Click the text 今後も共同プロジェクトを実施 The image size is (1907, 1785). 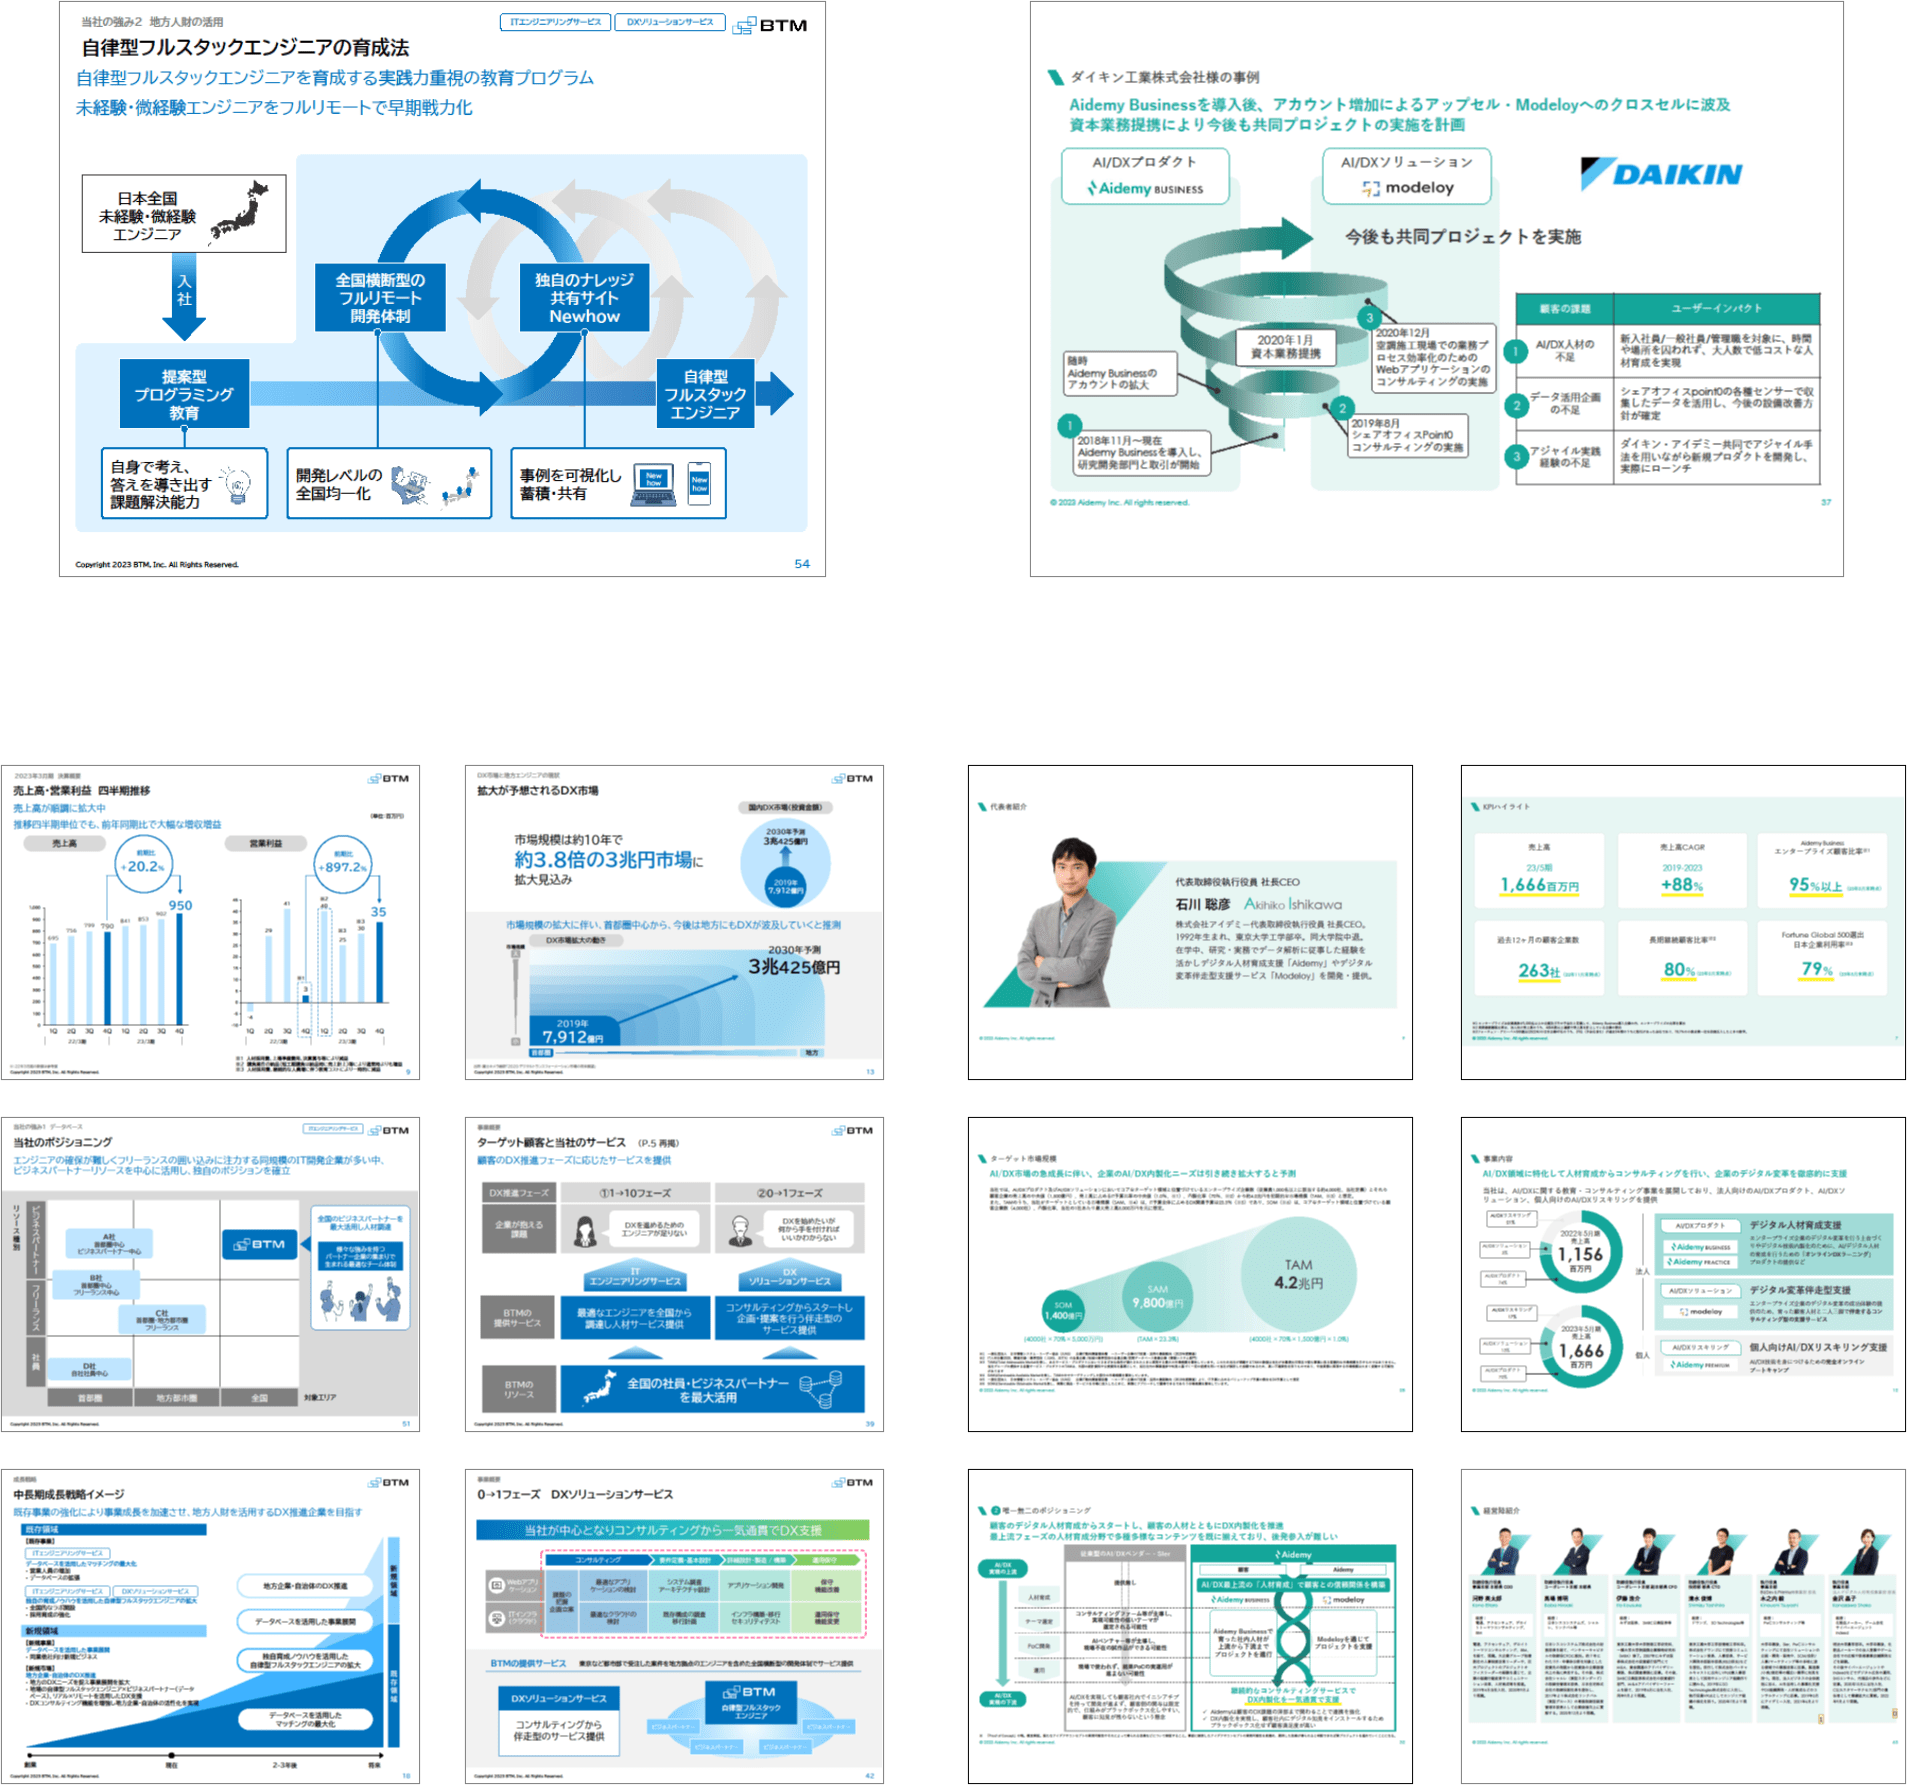(1463, 236)
